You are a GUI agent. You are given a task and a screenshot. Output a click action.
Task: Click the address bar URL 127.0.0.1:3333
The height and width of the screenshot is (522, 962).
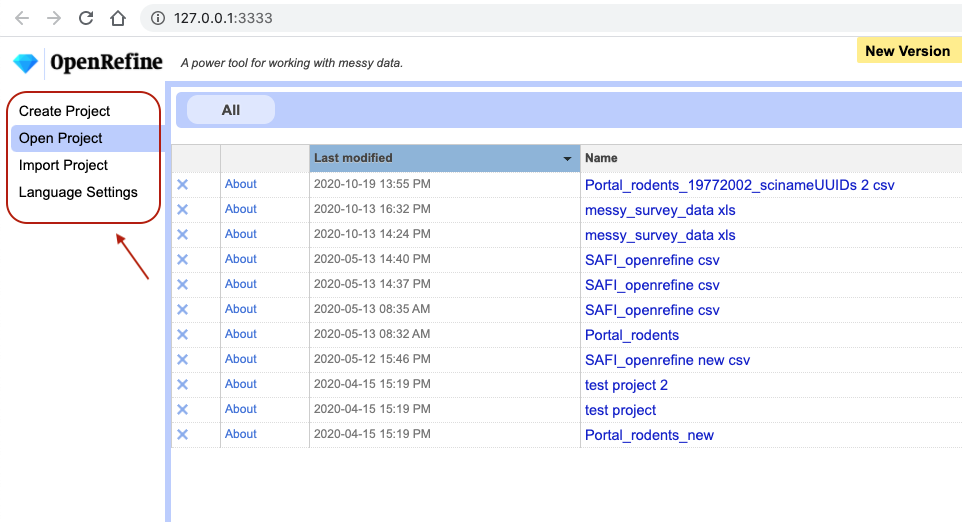point(223,18)
